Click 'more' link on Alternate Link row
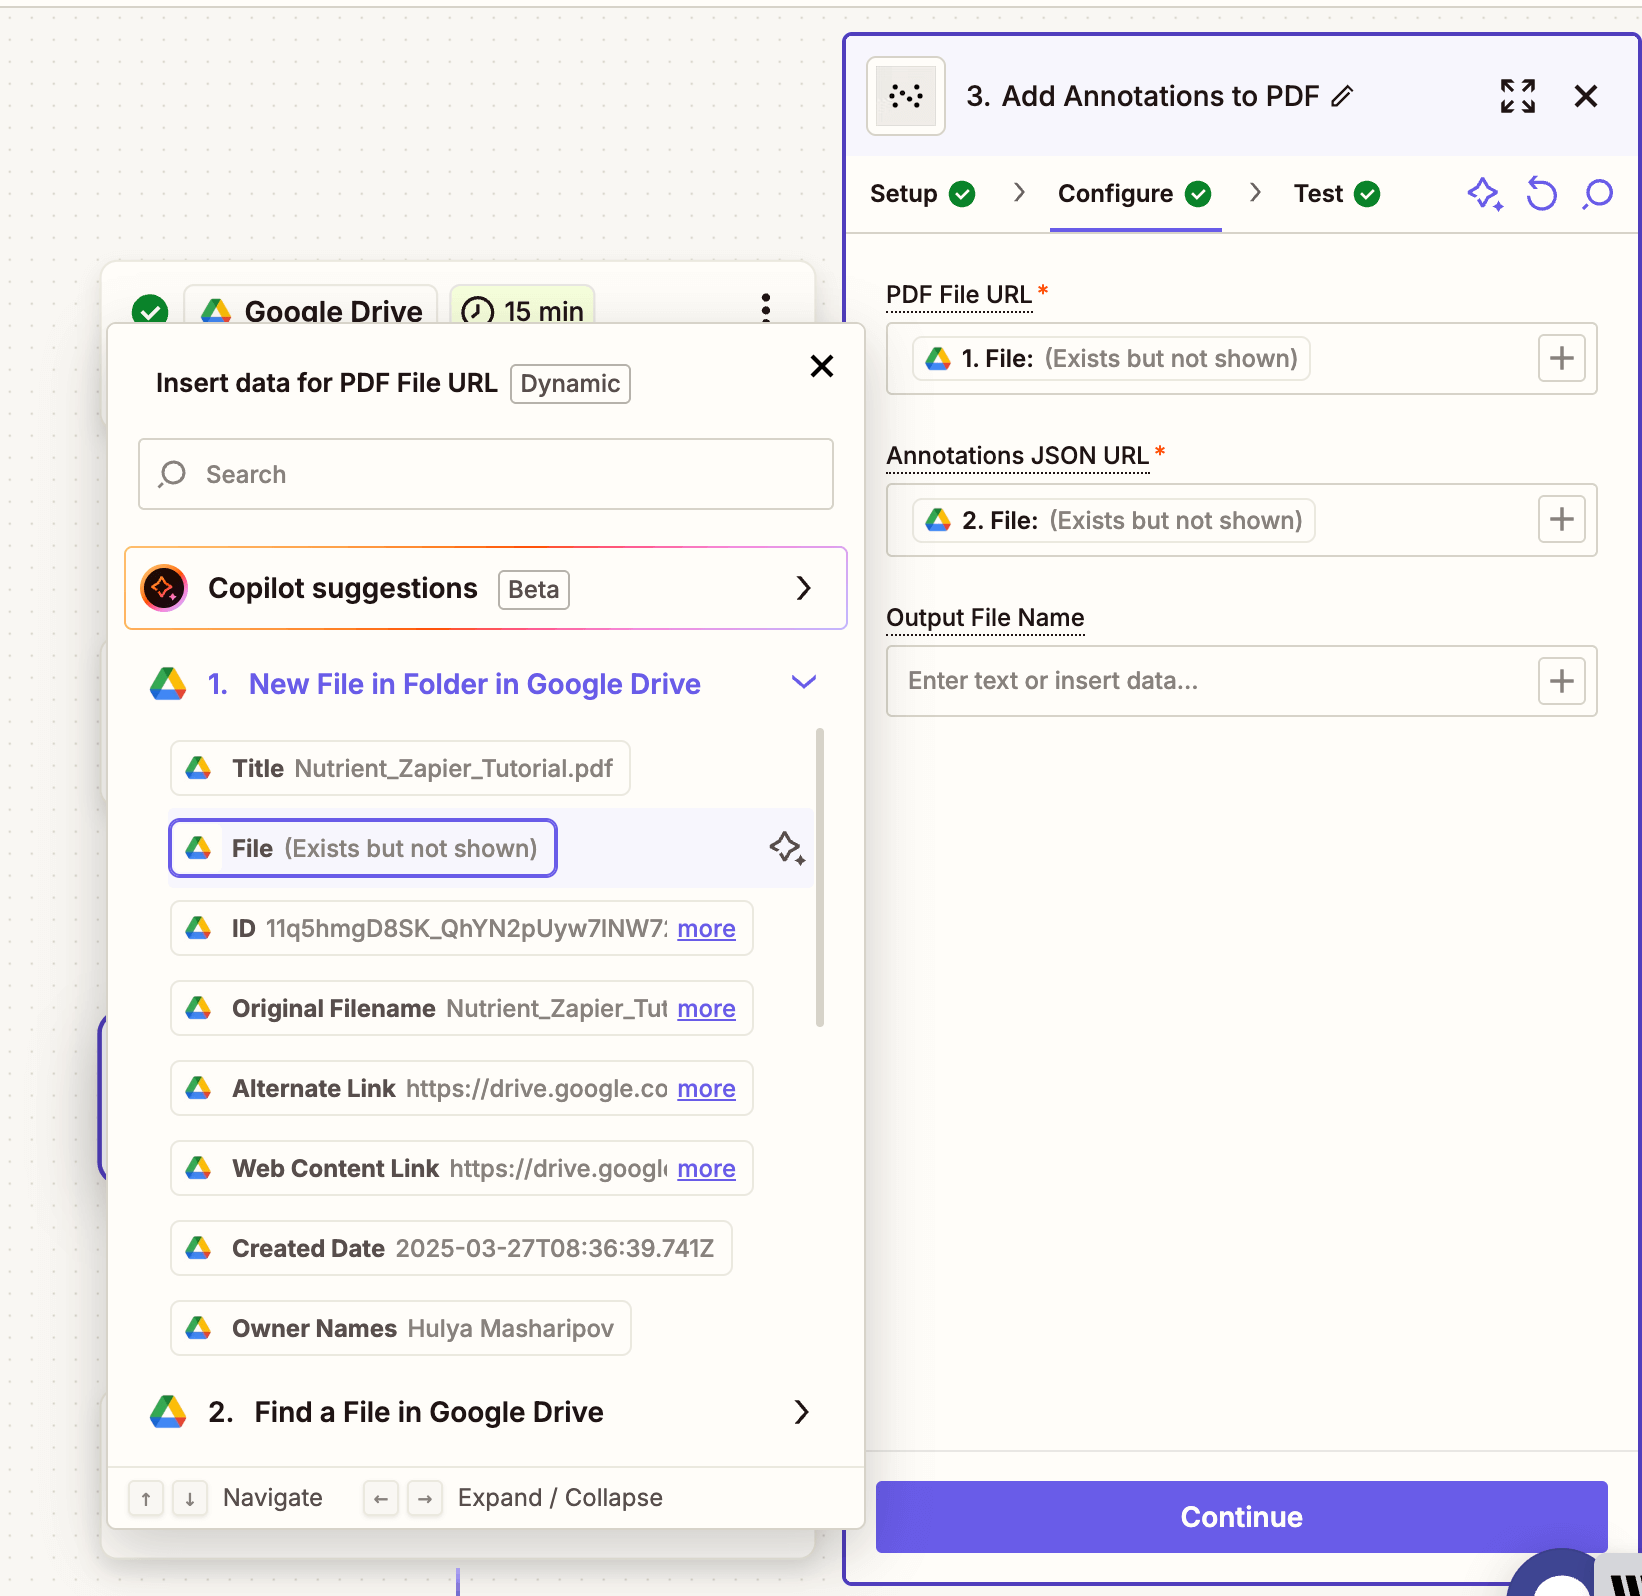 [706, 1089]
